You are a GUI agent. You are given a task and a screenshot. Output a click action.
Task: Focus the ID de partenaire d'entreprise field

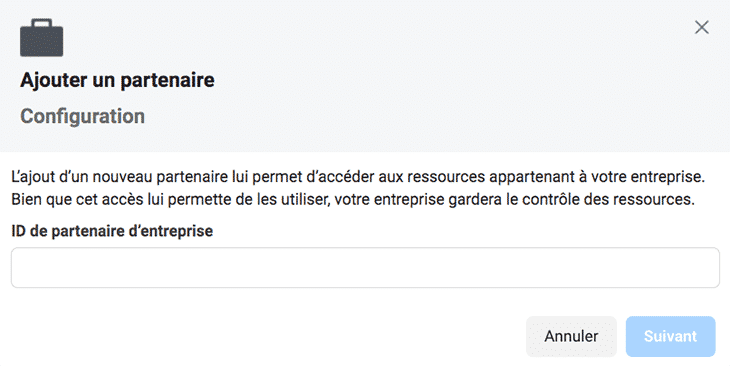[x=365, y=268]
